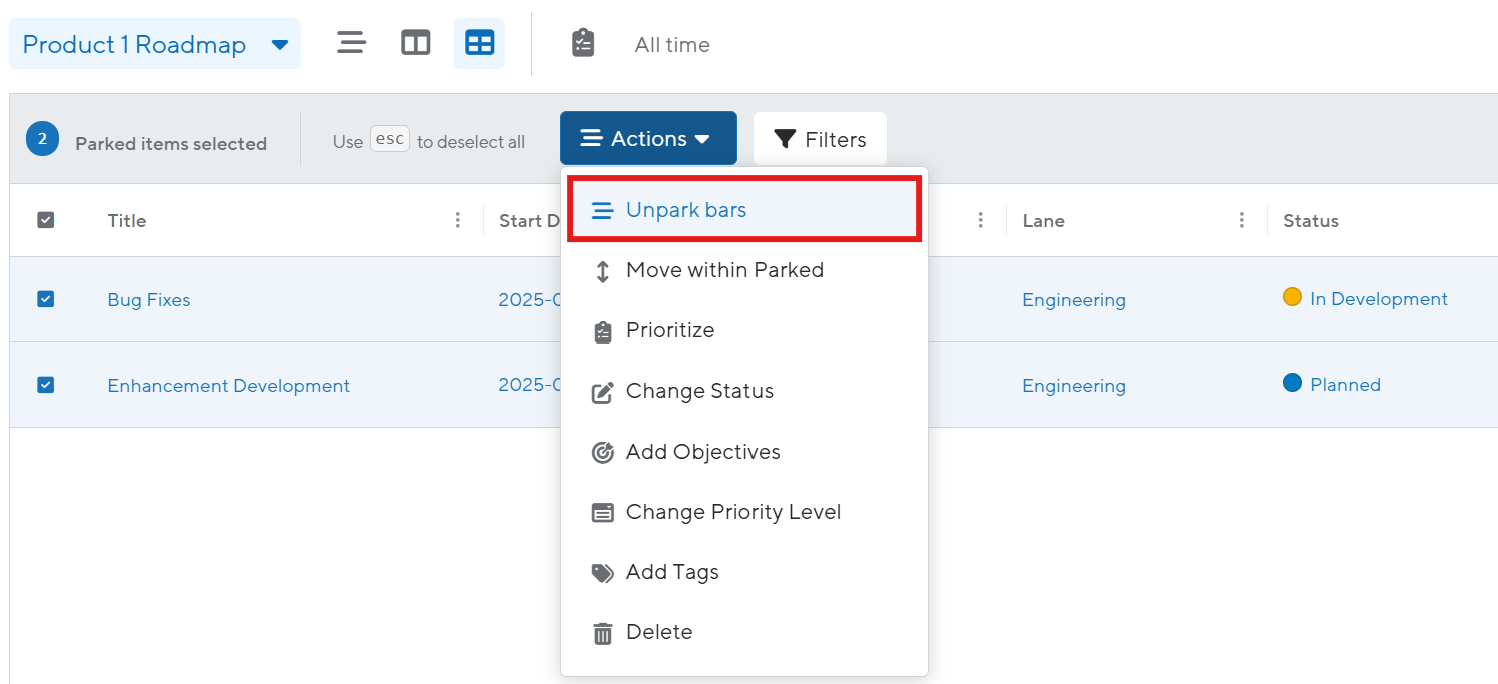This screenshot has height=684, width=1498.
Task: Click the Delete option with trash icon
Action: click(658, 632)
